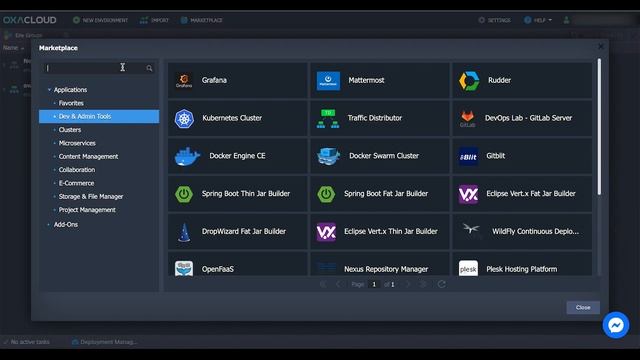
Task: Expand the Add-Ons tree node
Action: tap(49, 224)
